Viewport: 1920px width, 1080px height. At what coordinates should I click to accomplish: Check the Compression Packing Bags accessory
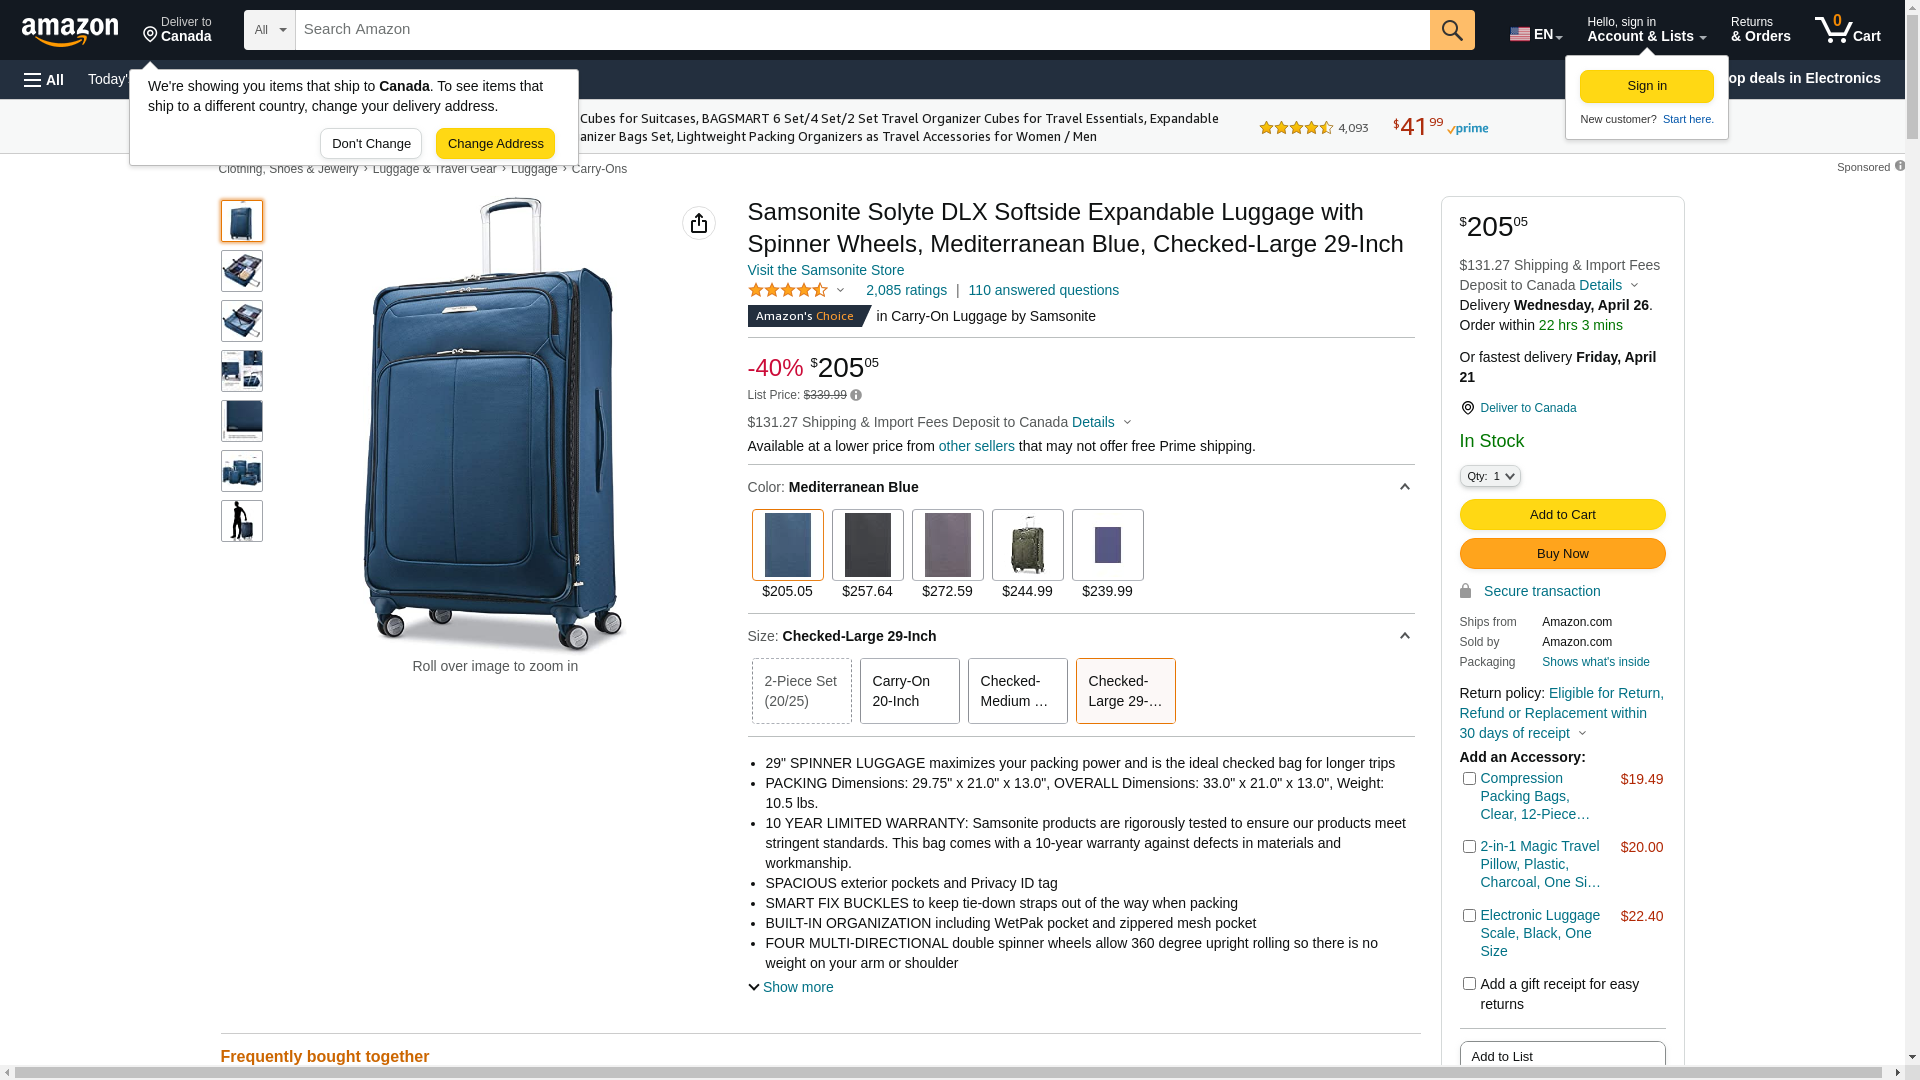click(1469, 779)
